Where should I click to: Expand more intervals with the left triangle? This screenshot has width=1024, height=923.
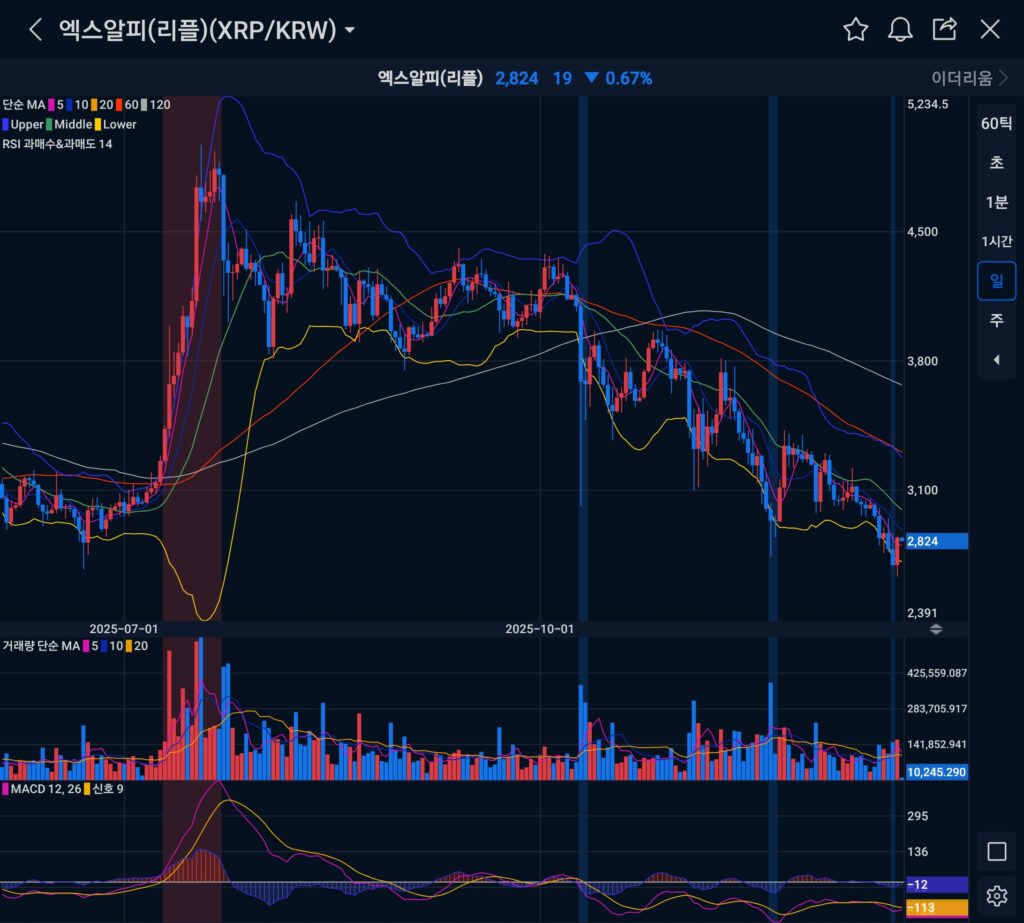(x=996, y=360)
